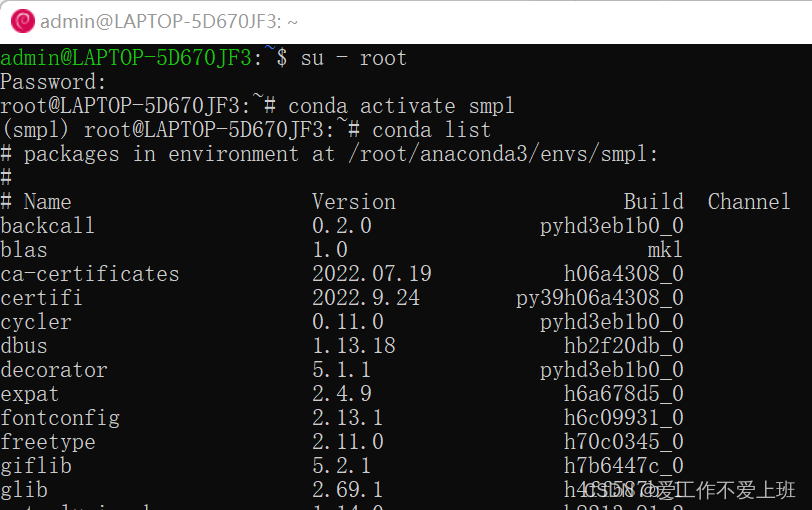Click the 'Password:' prompt line
This screenshot has height=510, width=812.
pos(53,82)
